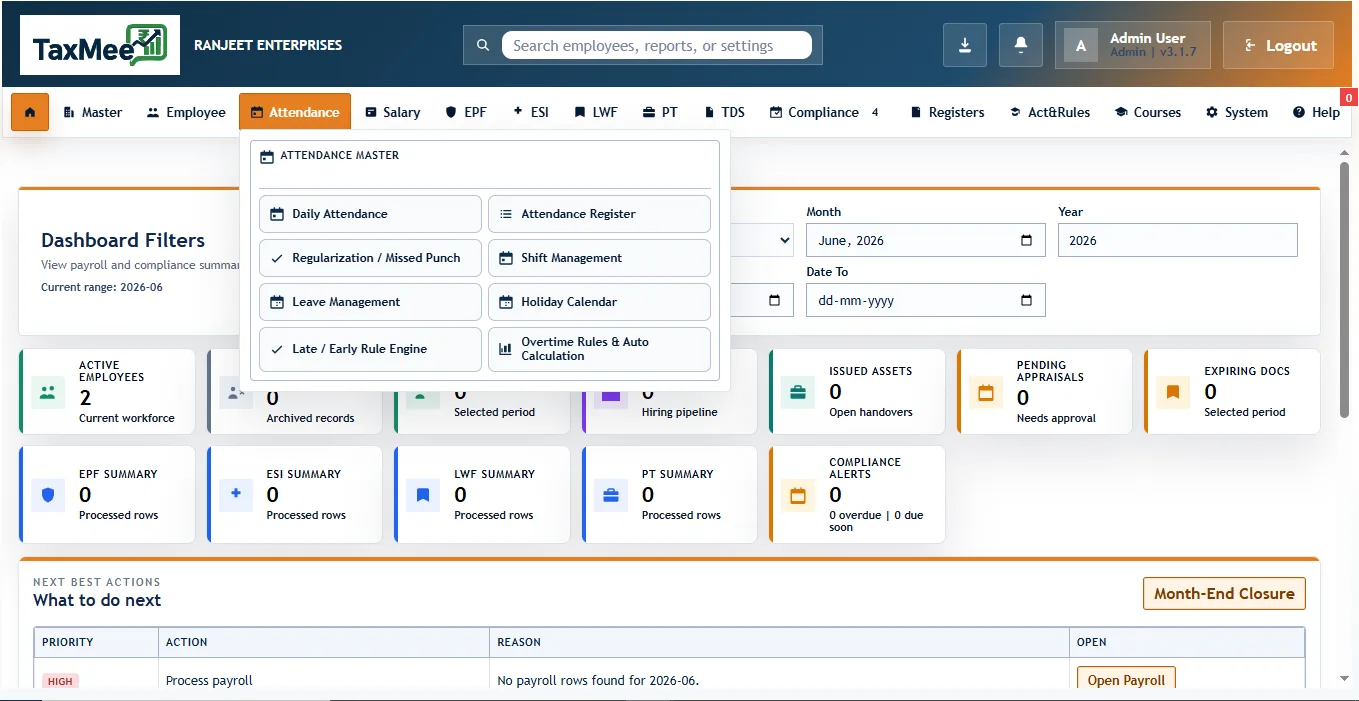The image size is (1359, 701).
Task: Click RANJEET ENTERPRISES company name
Action: click(268, 45)
